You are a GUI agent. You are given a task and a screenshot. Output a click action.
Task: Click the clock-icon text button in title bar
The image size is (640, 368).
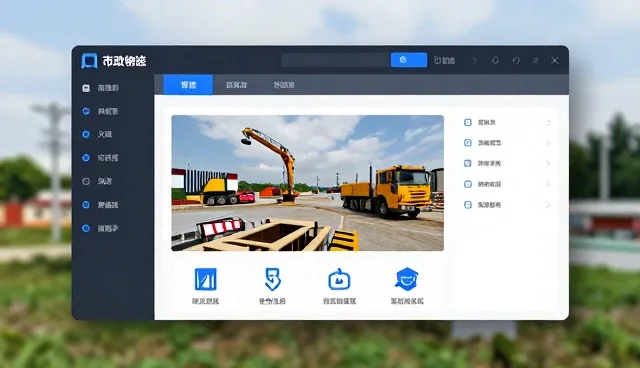click(444, 60)
